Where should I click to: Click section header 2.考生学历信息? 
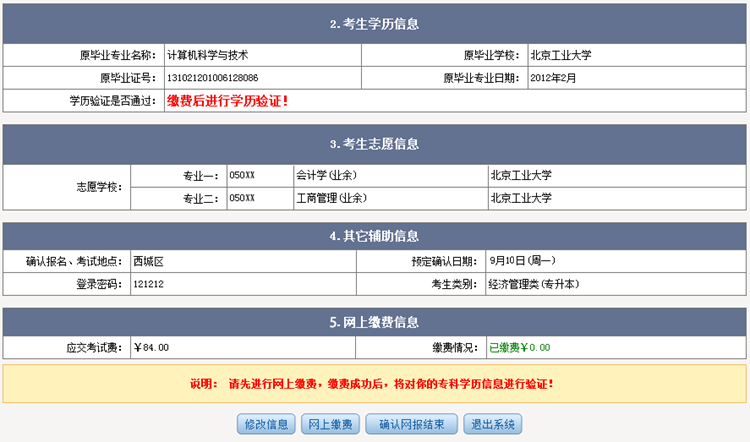pos(374,24)
